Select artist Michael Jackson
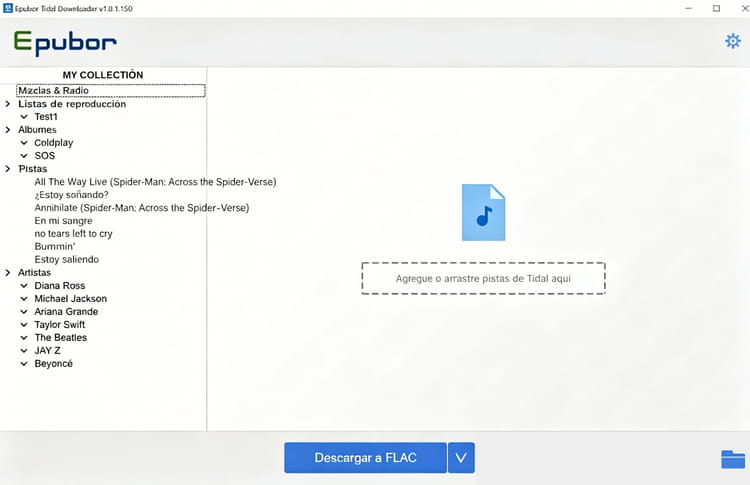The image size is (750, 485). pyautogui.click(x=71, y=298)
